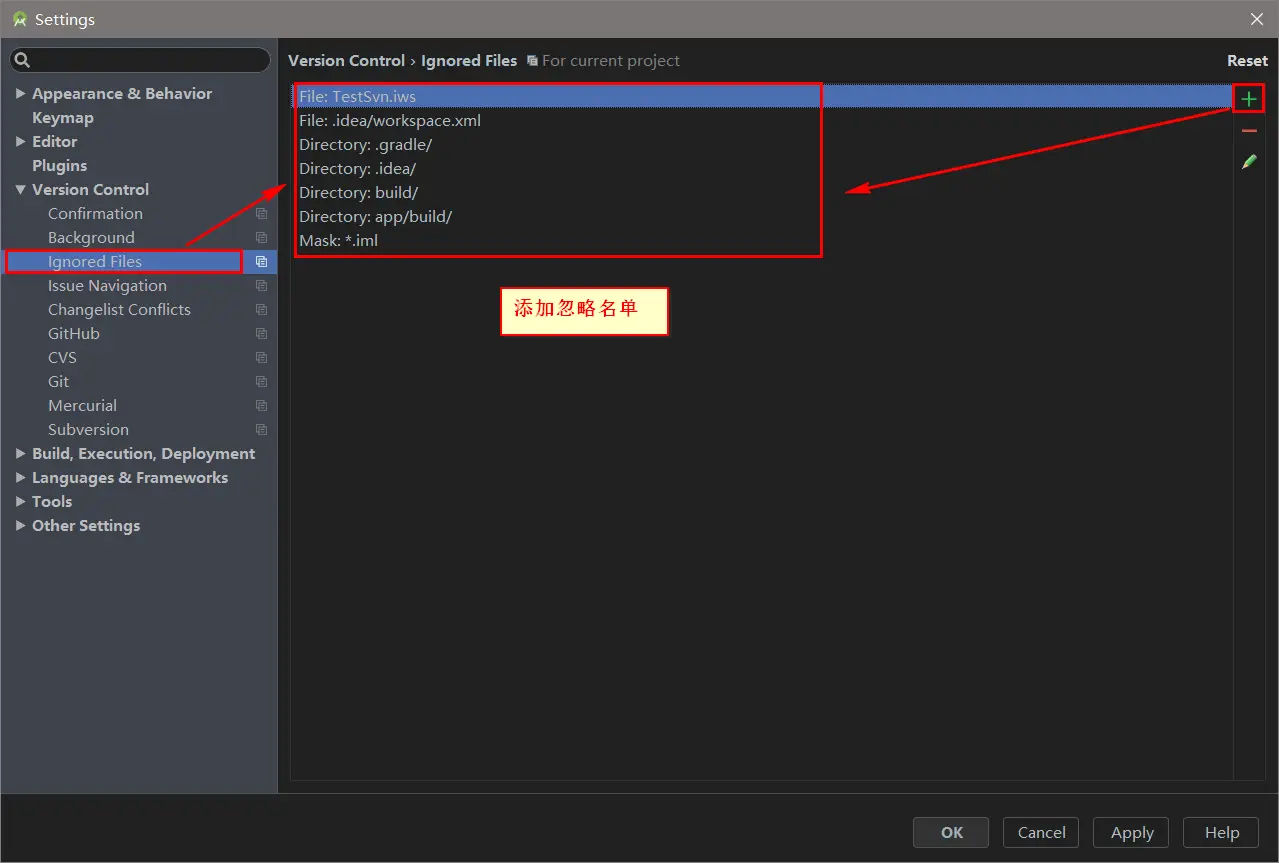
Task: Click the project icon beside CVS
Action: click(x=261, y=358)
